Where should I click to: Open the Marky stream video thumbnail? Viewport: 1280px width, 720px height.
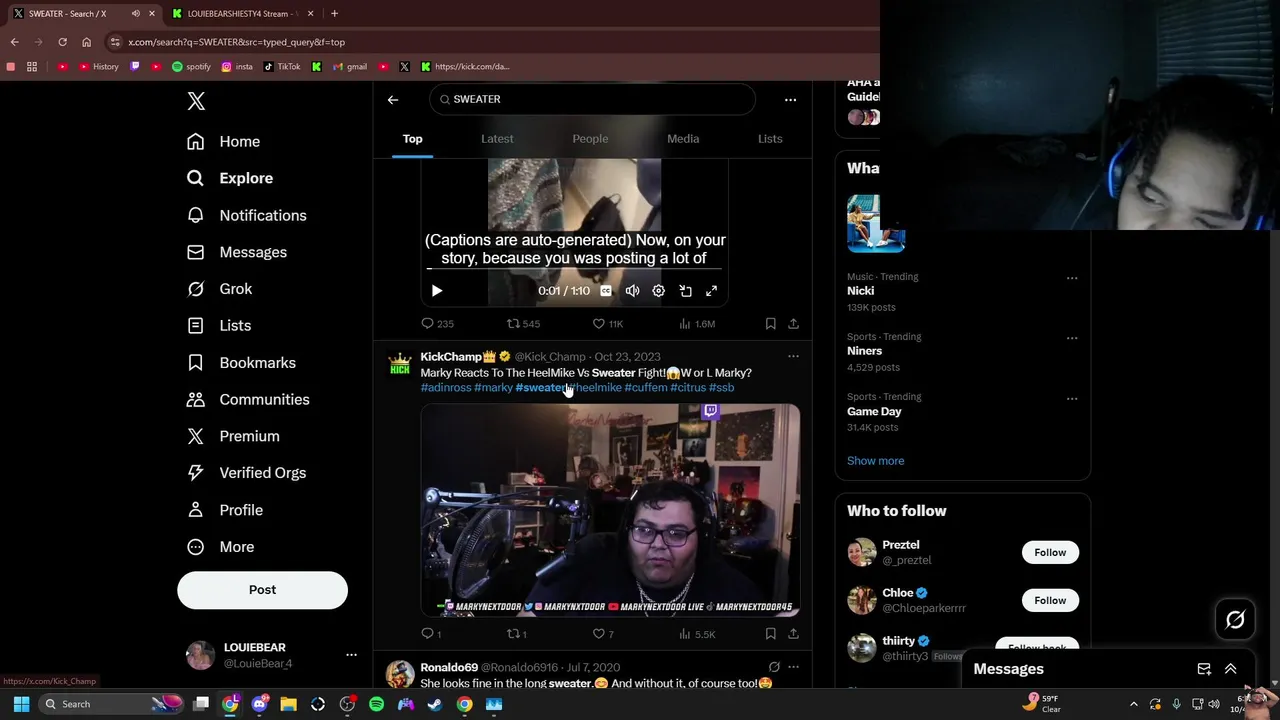tap(610, 510)
